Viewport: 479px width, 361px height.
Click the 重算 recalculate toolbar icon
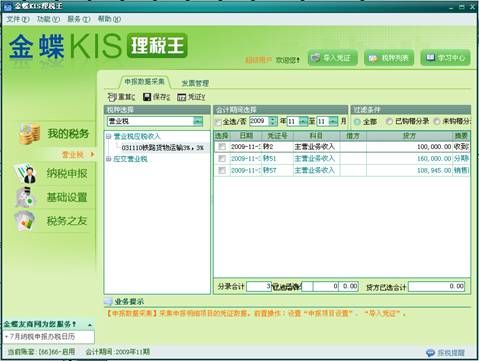112,97
